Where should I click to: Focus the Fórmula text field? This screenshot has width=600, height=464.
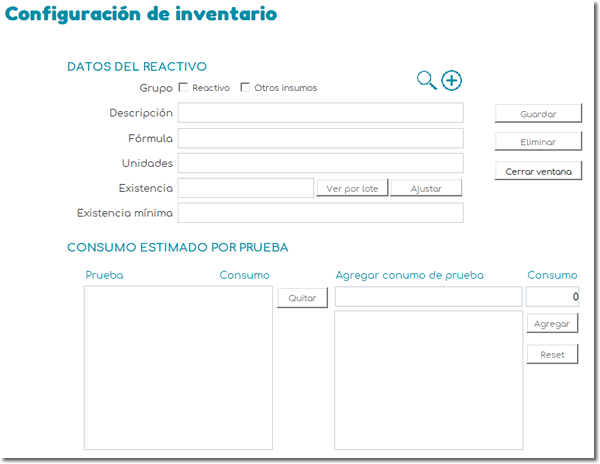coord(320,138)
